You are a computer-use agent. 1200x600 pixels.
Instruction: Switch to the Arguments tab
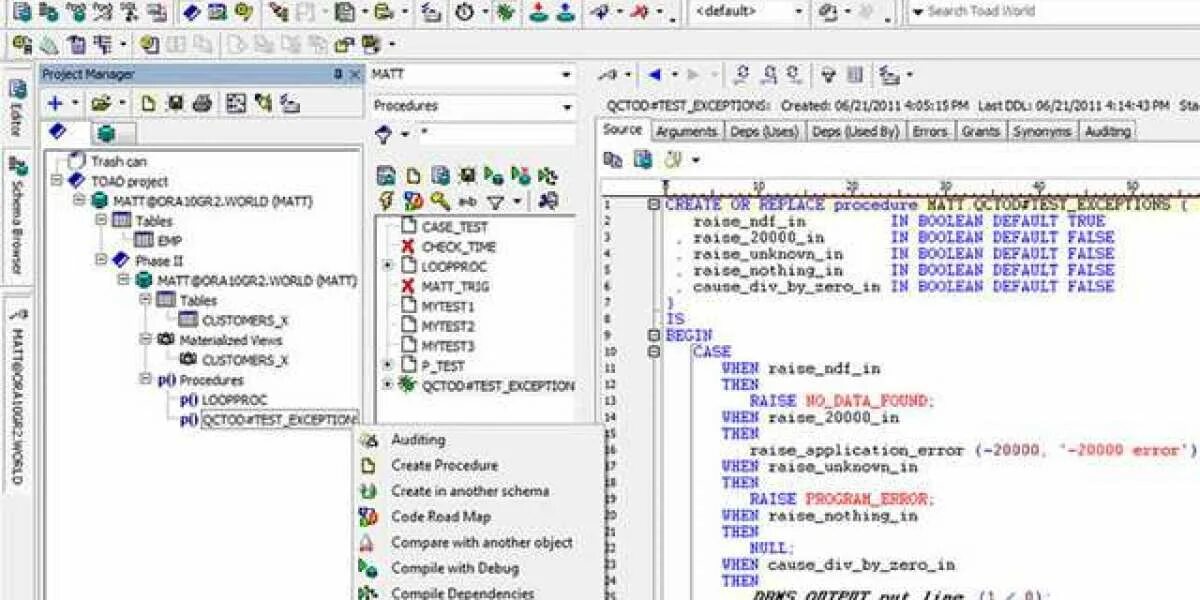pos(686,131)
